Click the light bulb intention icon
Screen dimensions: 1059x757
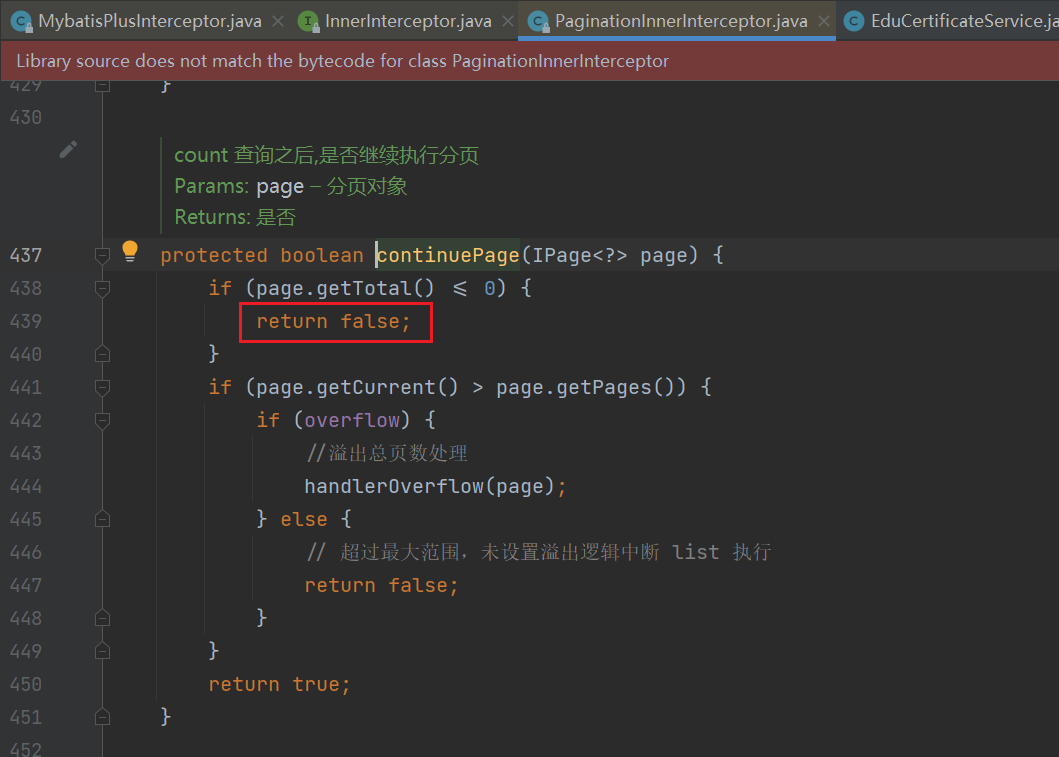point(130,252)
